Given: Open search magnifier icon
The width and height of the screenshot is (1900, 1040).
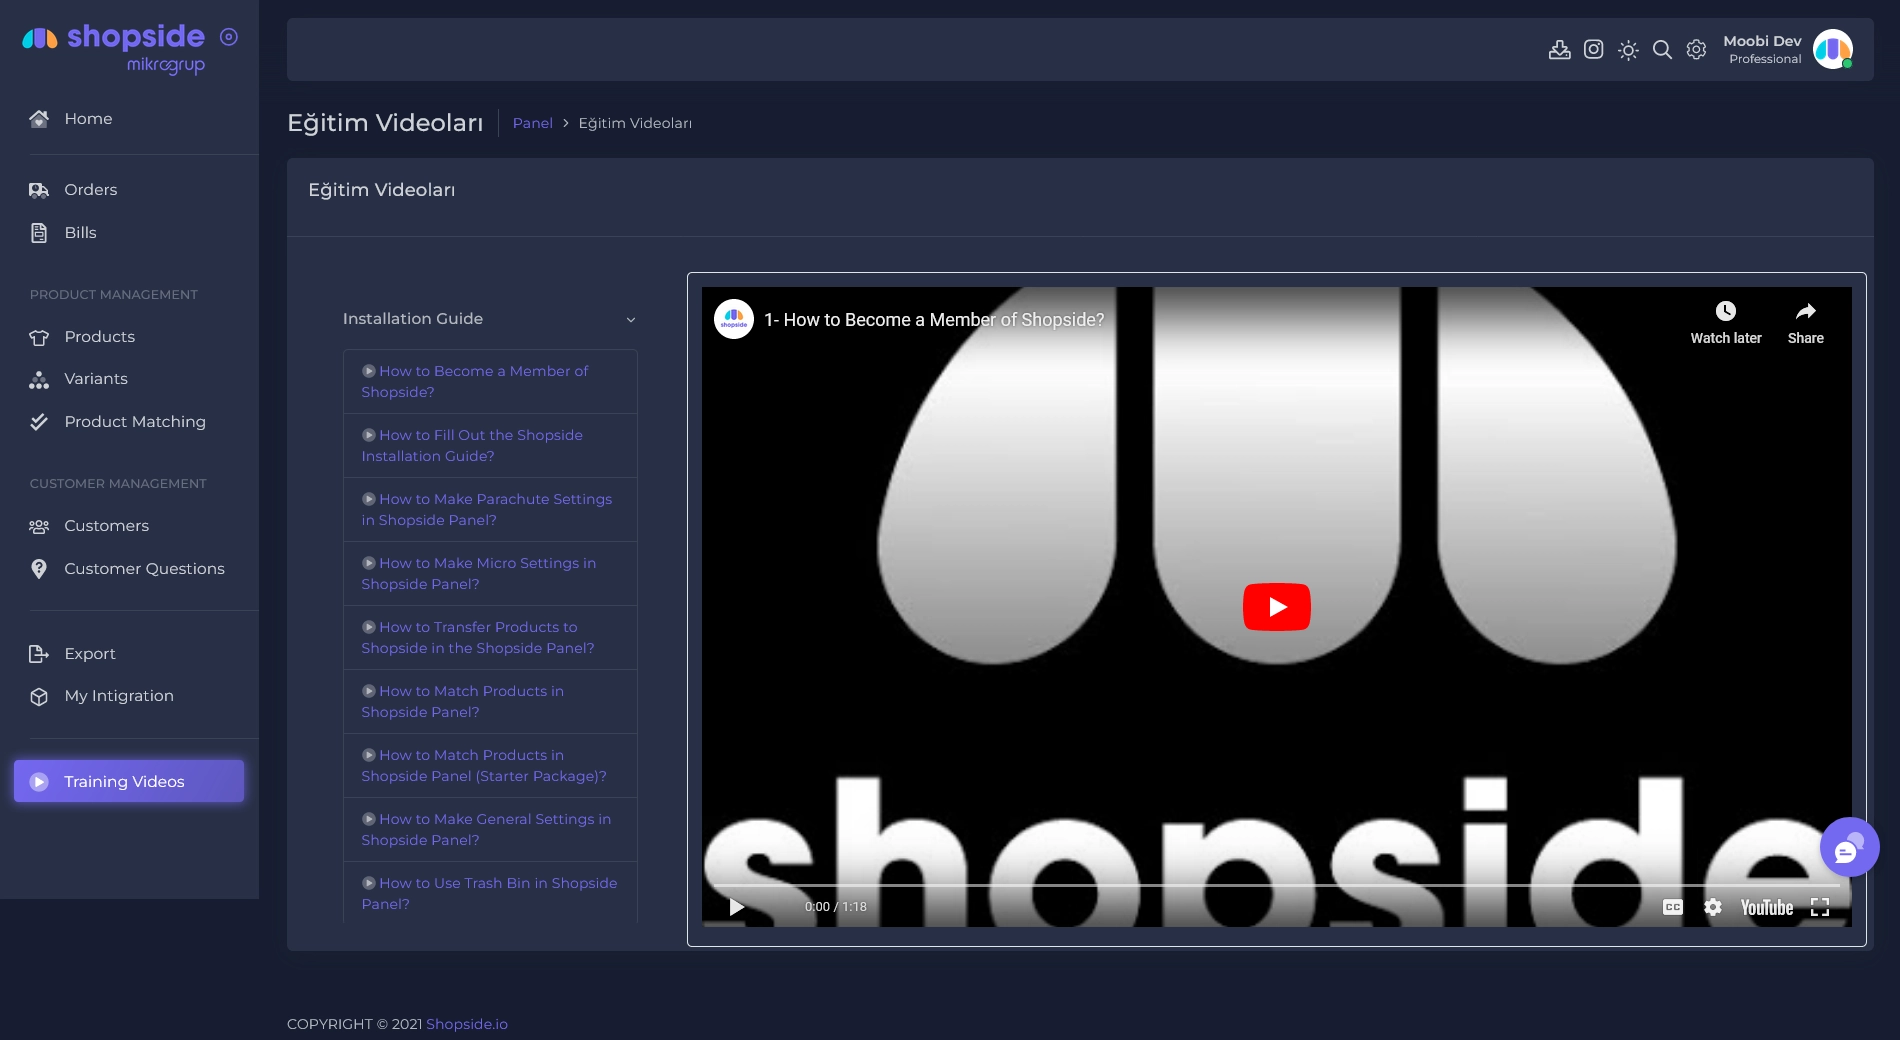Looking at the screenshot, I should pos(1662,50).
